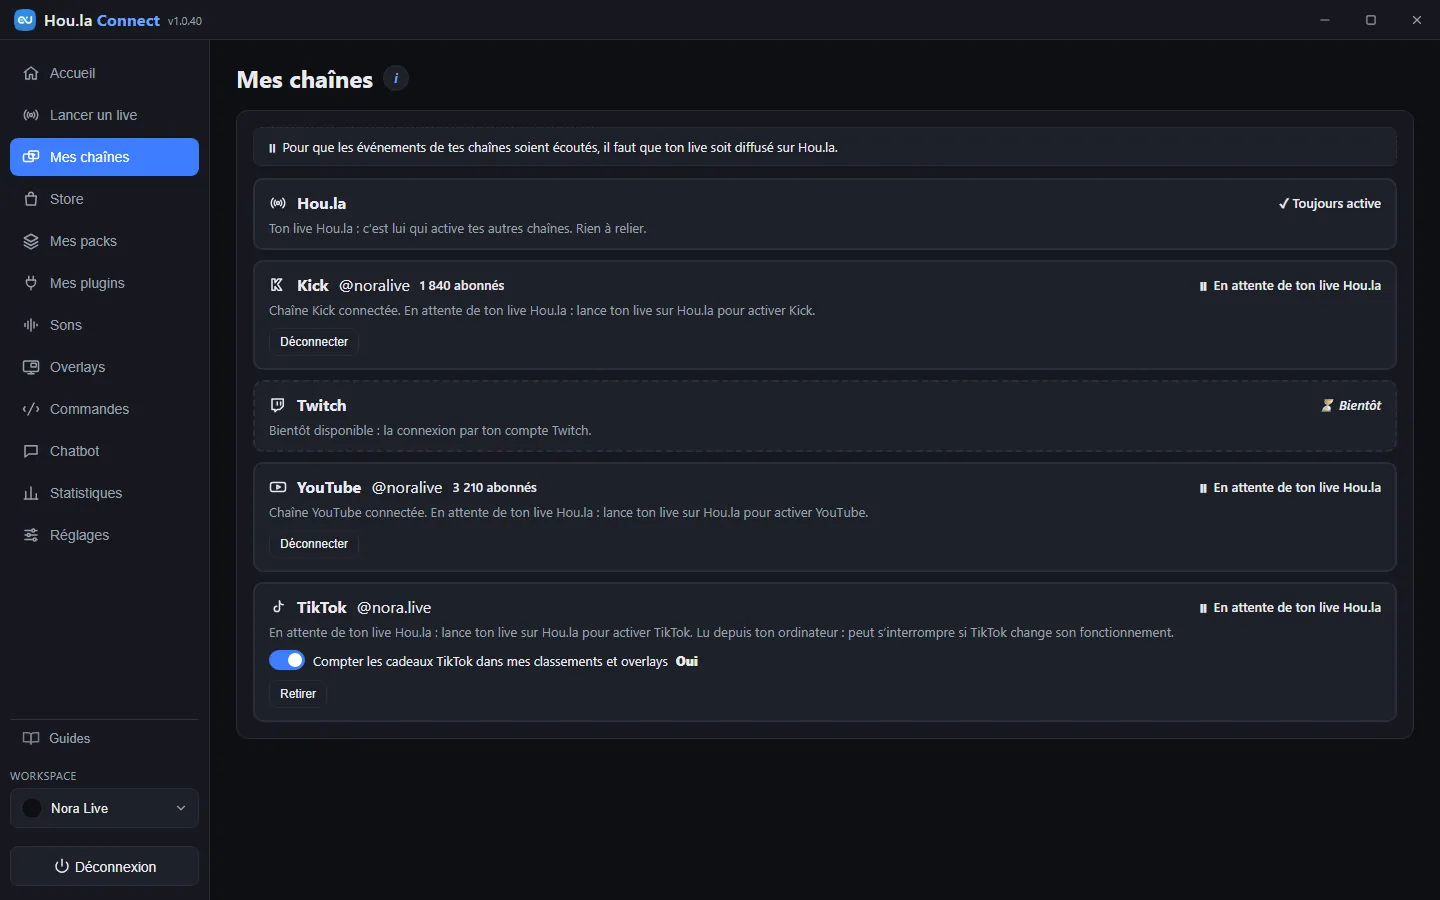Select Mes chaînes sidebar item
Image resolution: width=1440 pixels, height=900 pixels.
tap(104, 157)
